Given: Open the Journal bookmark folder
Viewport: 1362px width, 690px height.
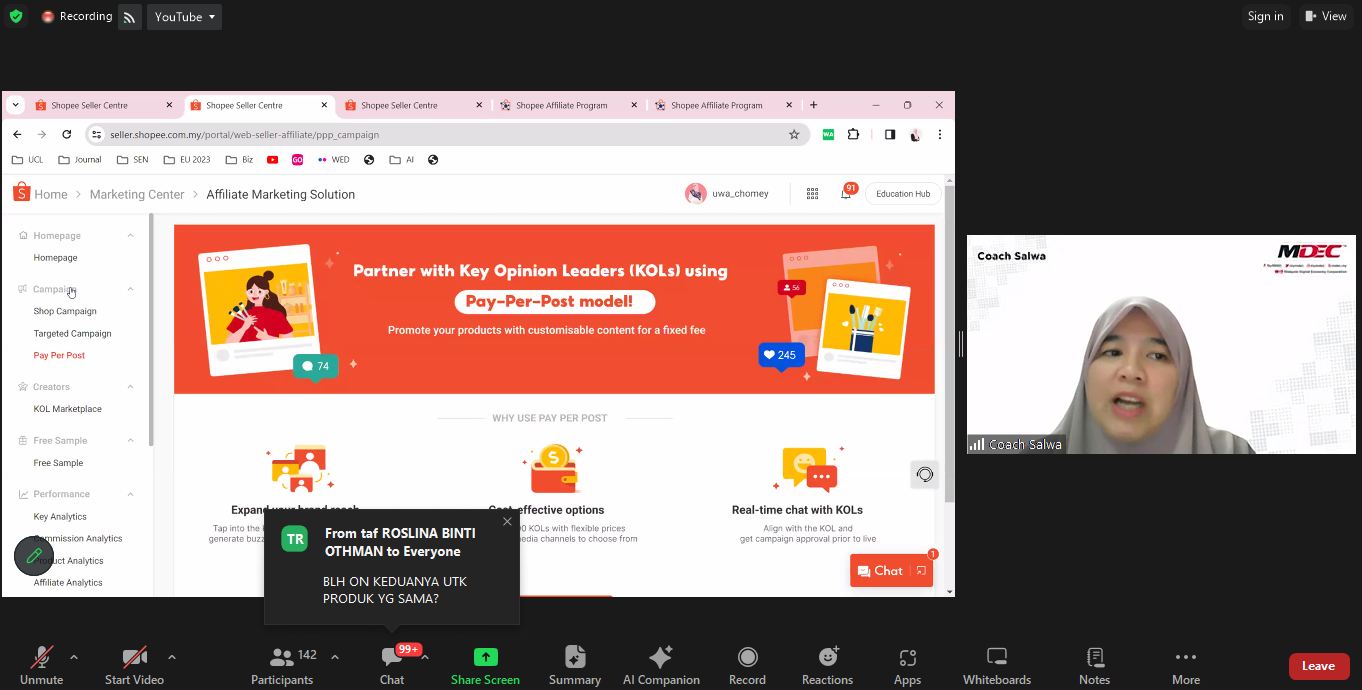Looking at the screenshot, I should 80,160.
